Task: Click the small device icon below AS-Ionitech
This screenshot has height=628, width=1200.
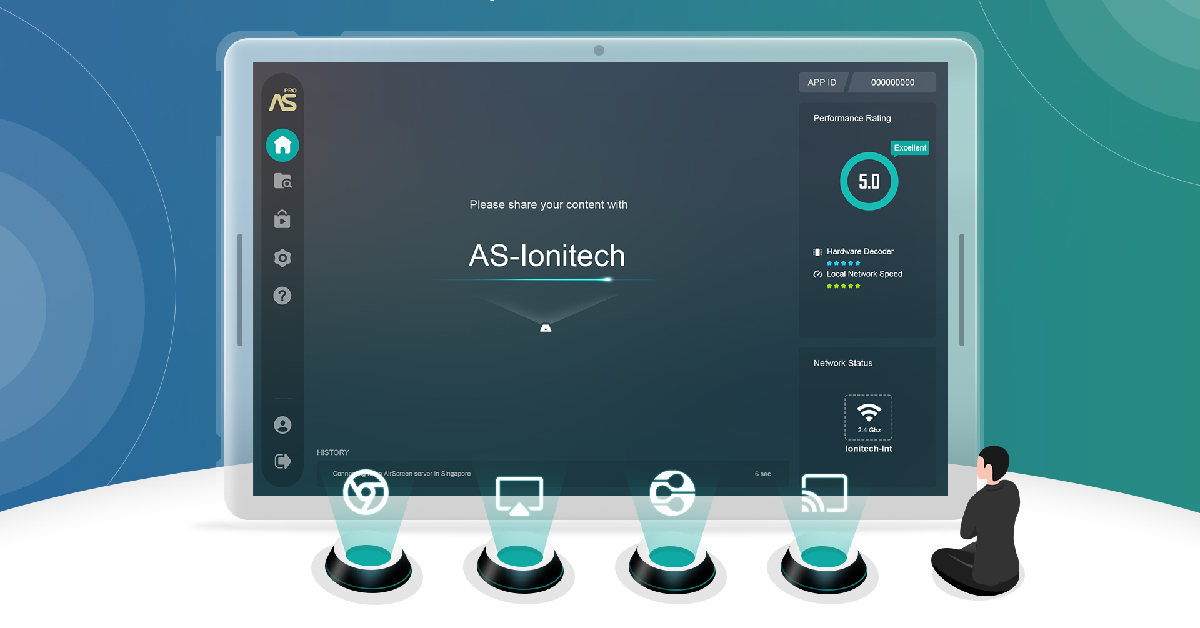Action: (x=546, y=327)
